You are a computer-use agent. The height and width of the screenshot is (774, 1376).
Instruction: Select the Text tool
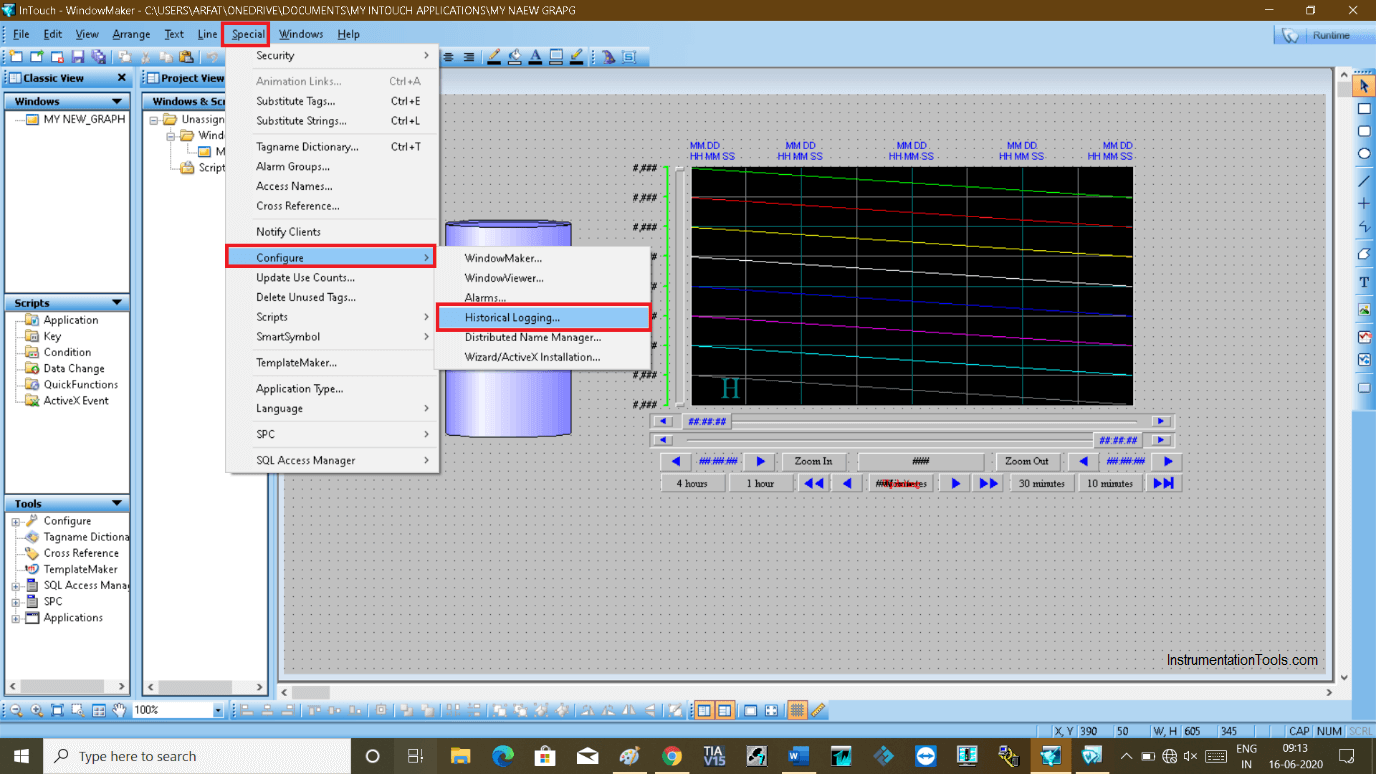click(x=1364, y=282)
